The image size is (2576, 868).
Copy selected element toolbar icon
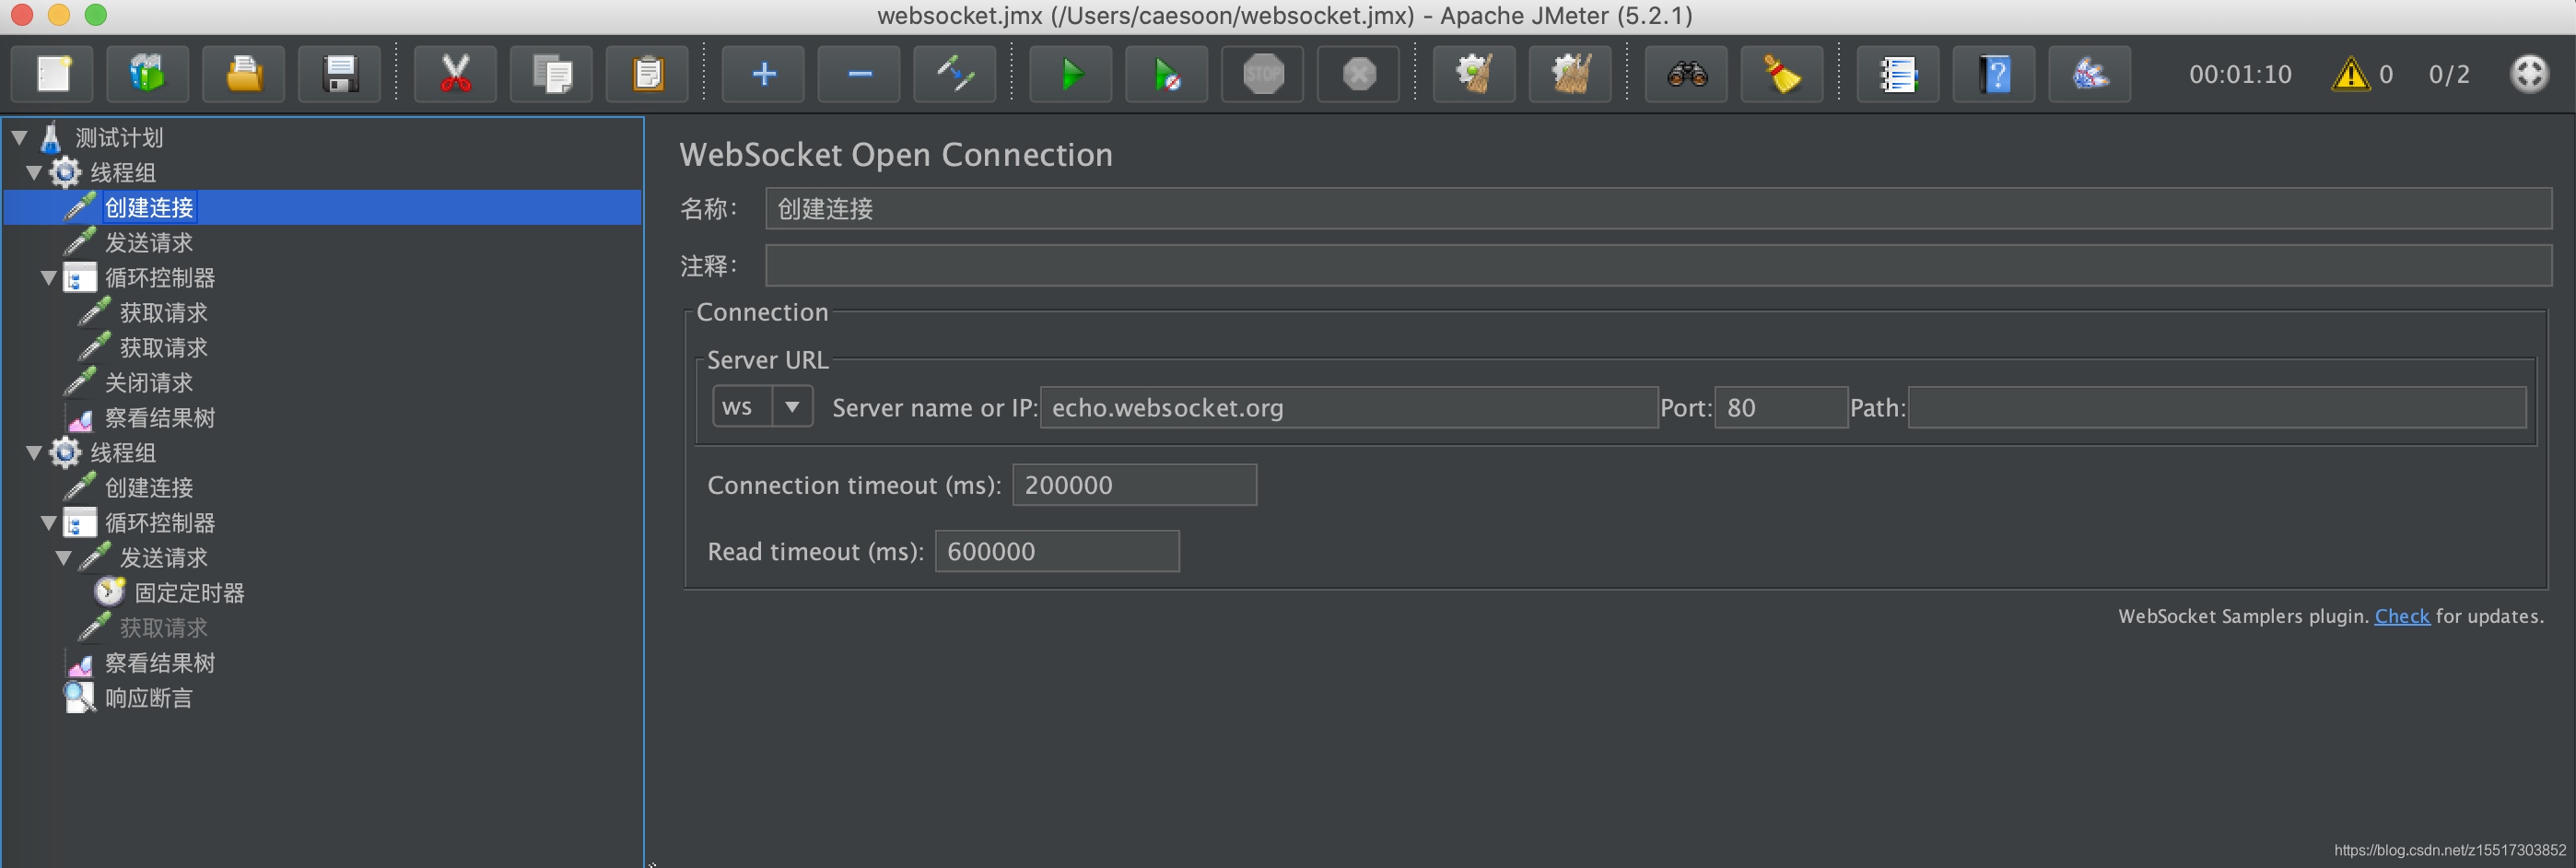coord(552,74)
